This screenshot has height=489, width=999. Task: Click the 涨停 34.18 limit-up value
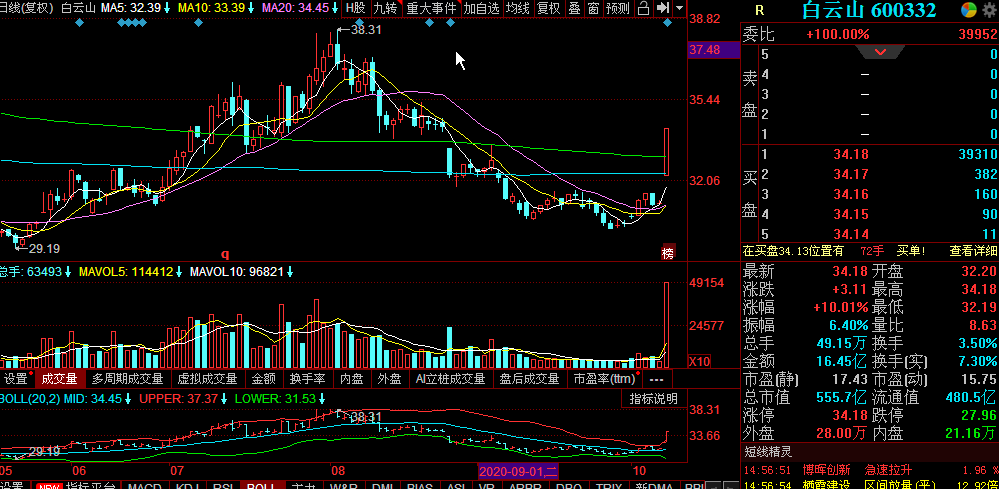tap(851, 415)
